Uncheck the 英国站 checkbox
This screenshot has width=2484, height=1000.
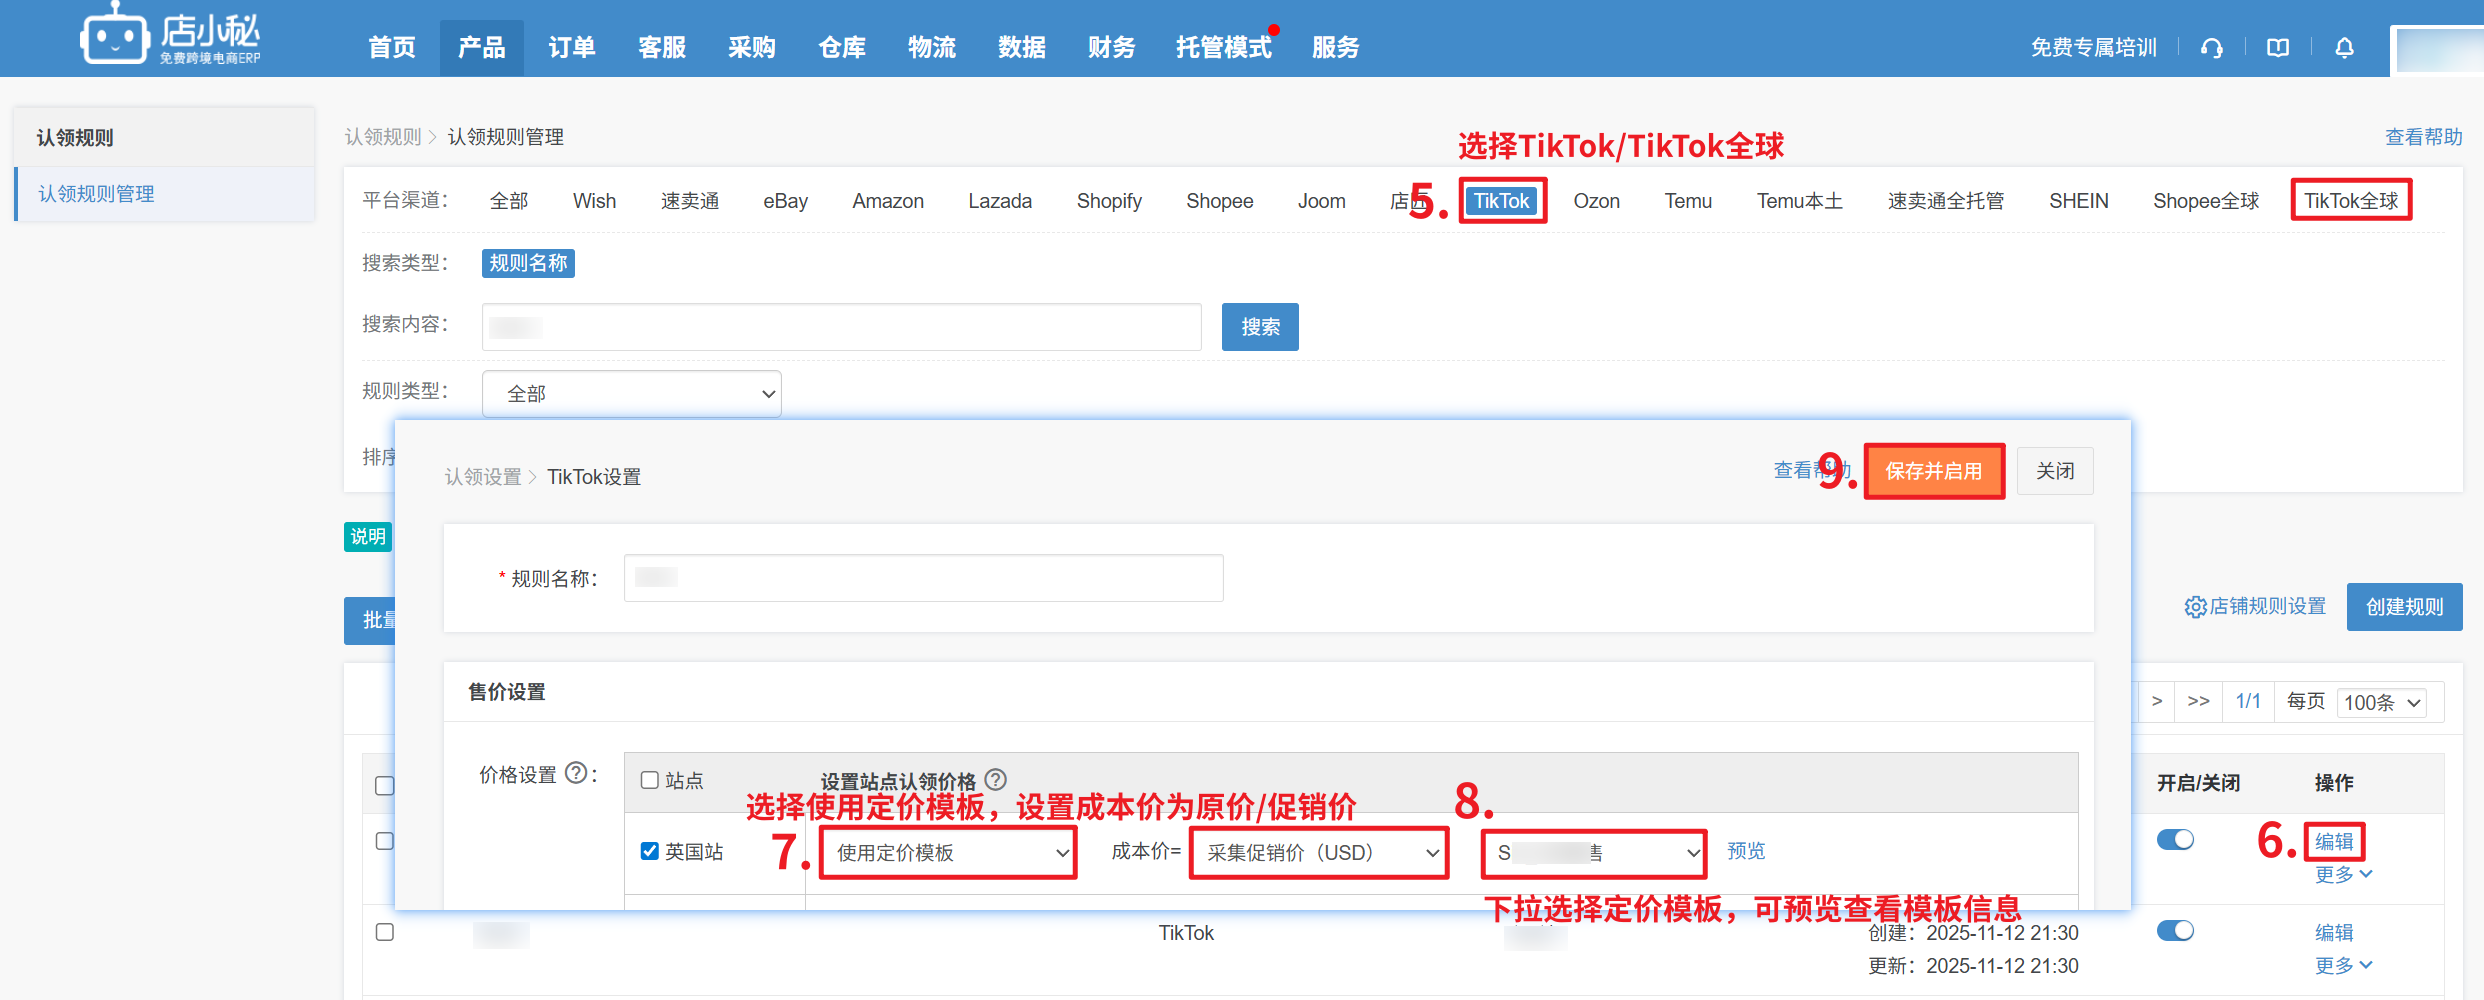coord(650,851)
